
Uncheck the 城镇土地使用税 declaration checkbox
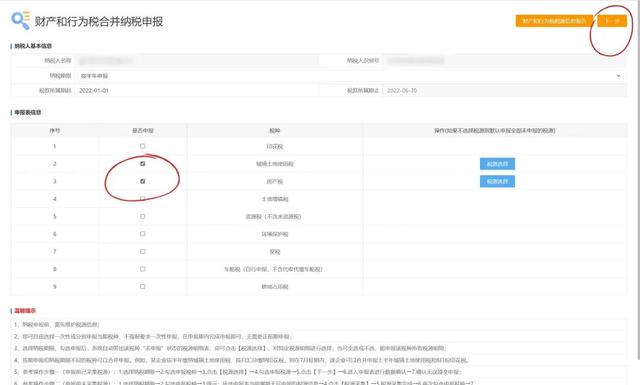[142, 164]
